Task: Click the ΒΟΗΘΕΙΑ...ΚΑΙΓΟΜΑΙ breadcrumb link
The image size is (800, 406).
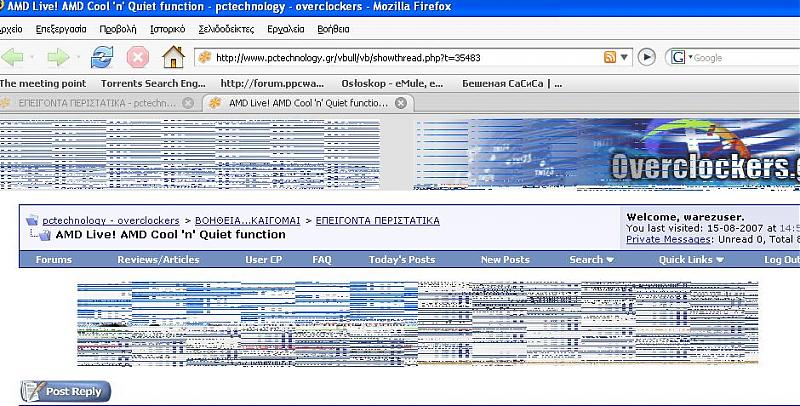Action: coord(247,220)
